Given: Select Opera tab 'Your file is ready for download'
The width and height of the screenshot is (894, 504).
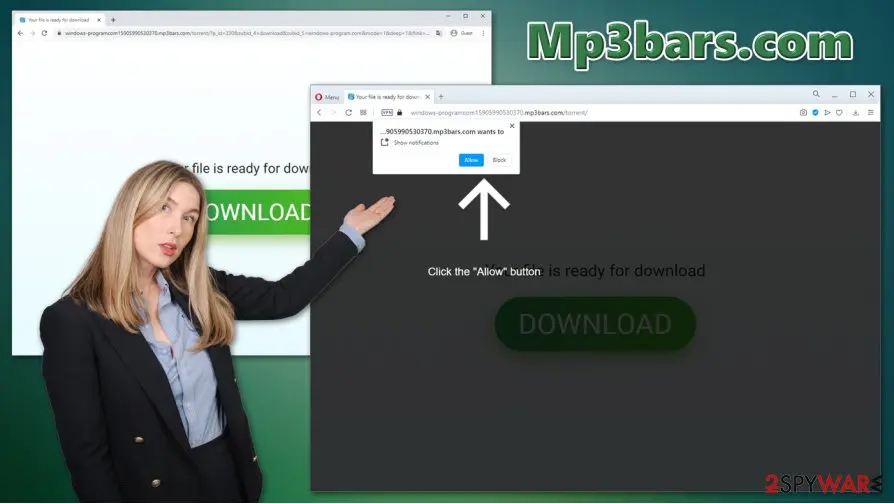Looking at the screenshot, I should [x=389, y=97].
